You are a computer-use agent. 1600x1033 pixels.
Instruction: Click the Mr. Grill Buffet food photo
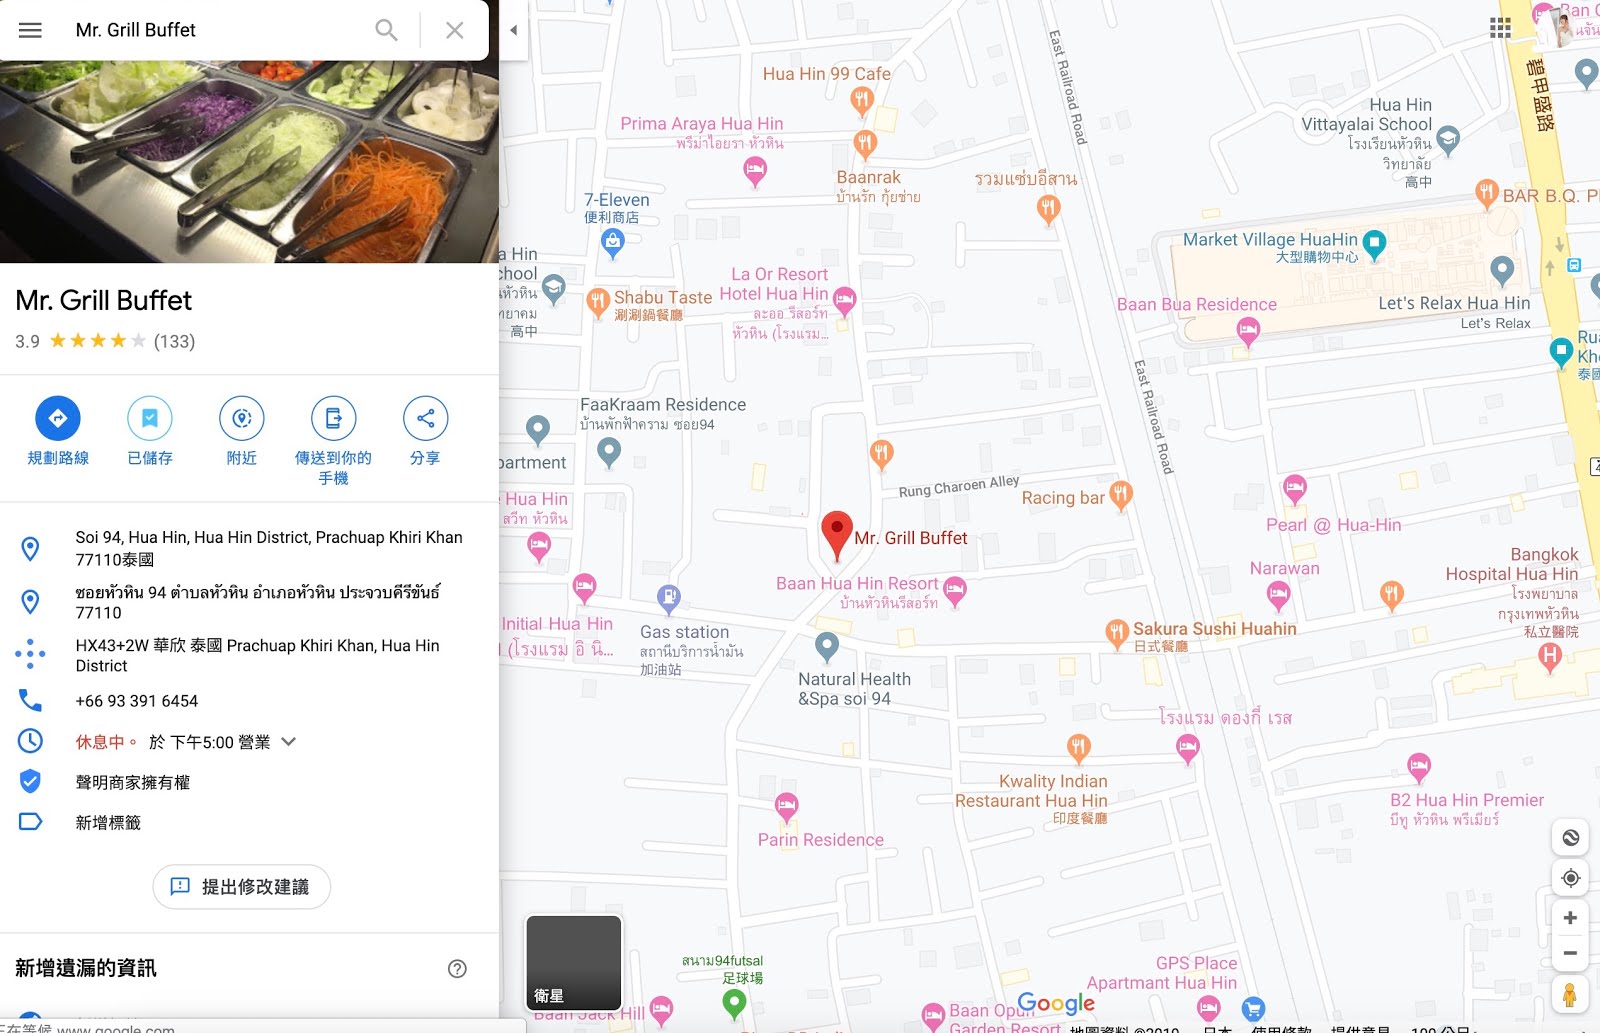coord(249,160)
